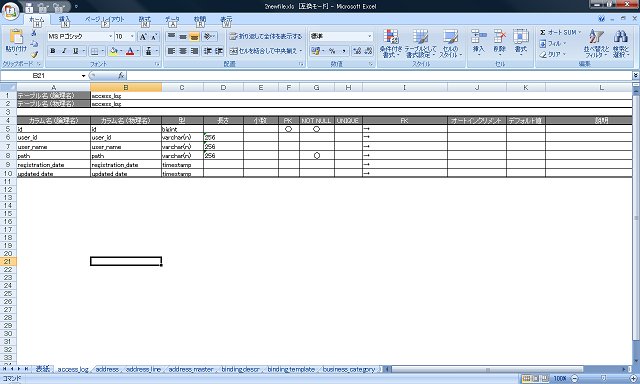Toggle top vertical alignment
Viewport: 640px width, 384px height.
(171, 37)
